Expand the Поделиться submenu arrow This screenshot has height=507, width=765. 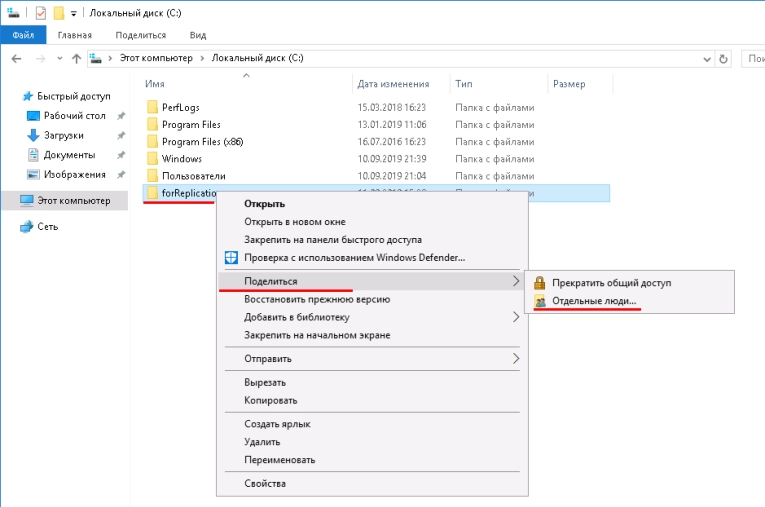(x=516, y=282)
